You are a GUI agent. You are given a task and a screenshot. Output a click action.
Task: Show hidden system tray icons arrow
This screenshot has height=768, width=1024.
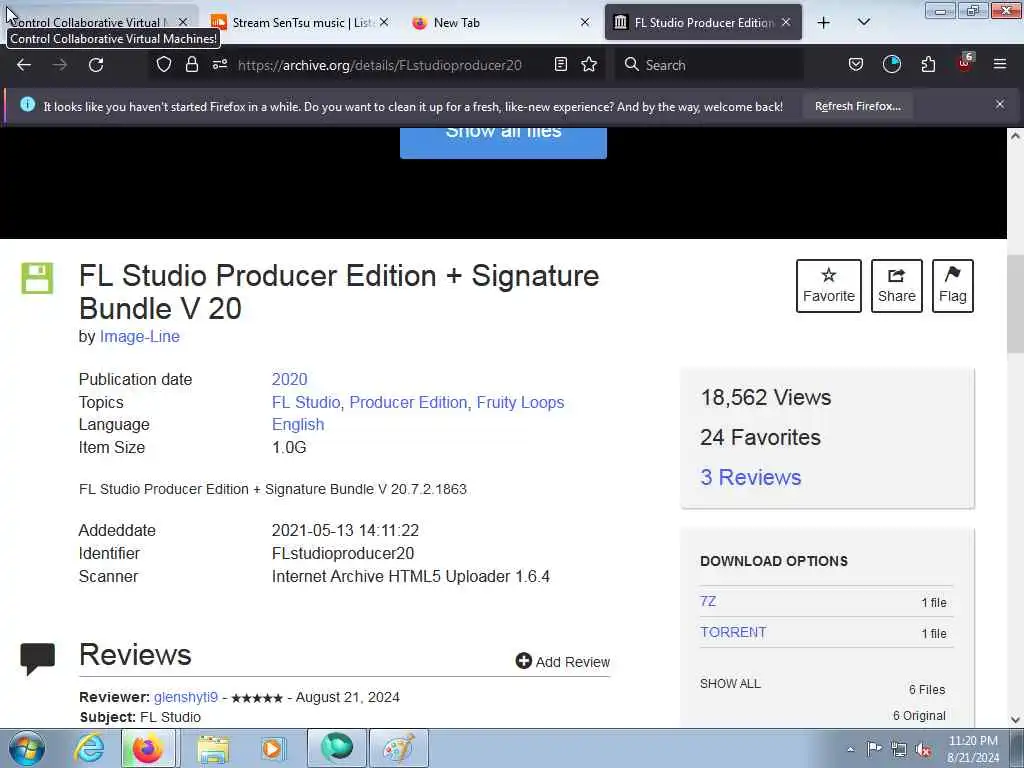850,750
